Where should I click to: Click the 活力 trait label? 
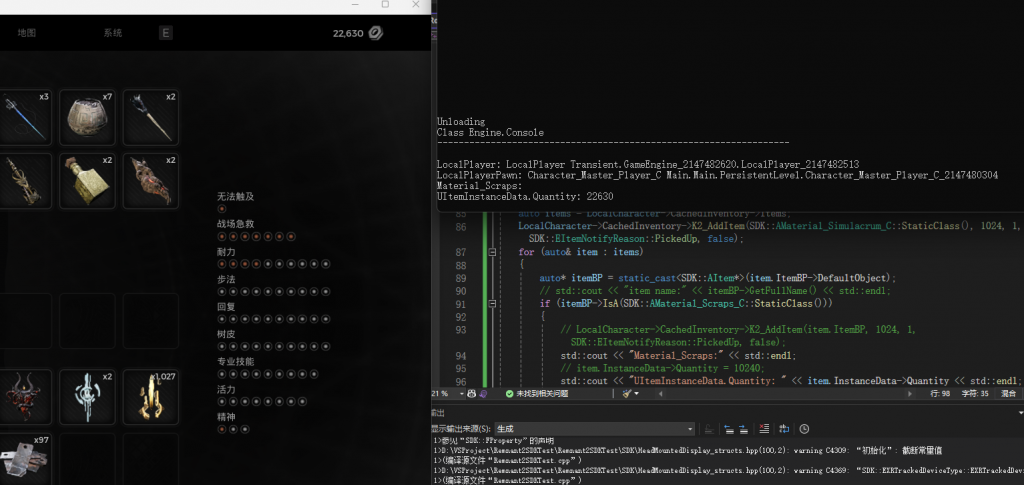[x=226, y=389]
